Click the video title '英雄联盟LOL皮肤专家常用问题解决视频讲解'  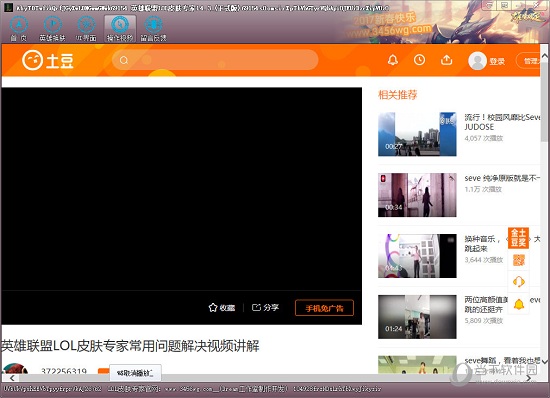[130, 346]
